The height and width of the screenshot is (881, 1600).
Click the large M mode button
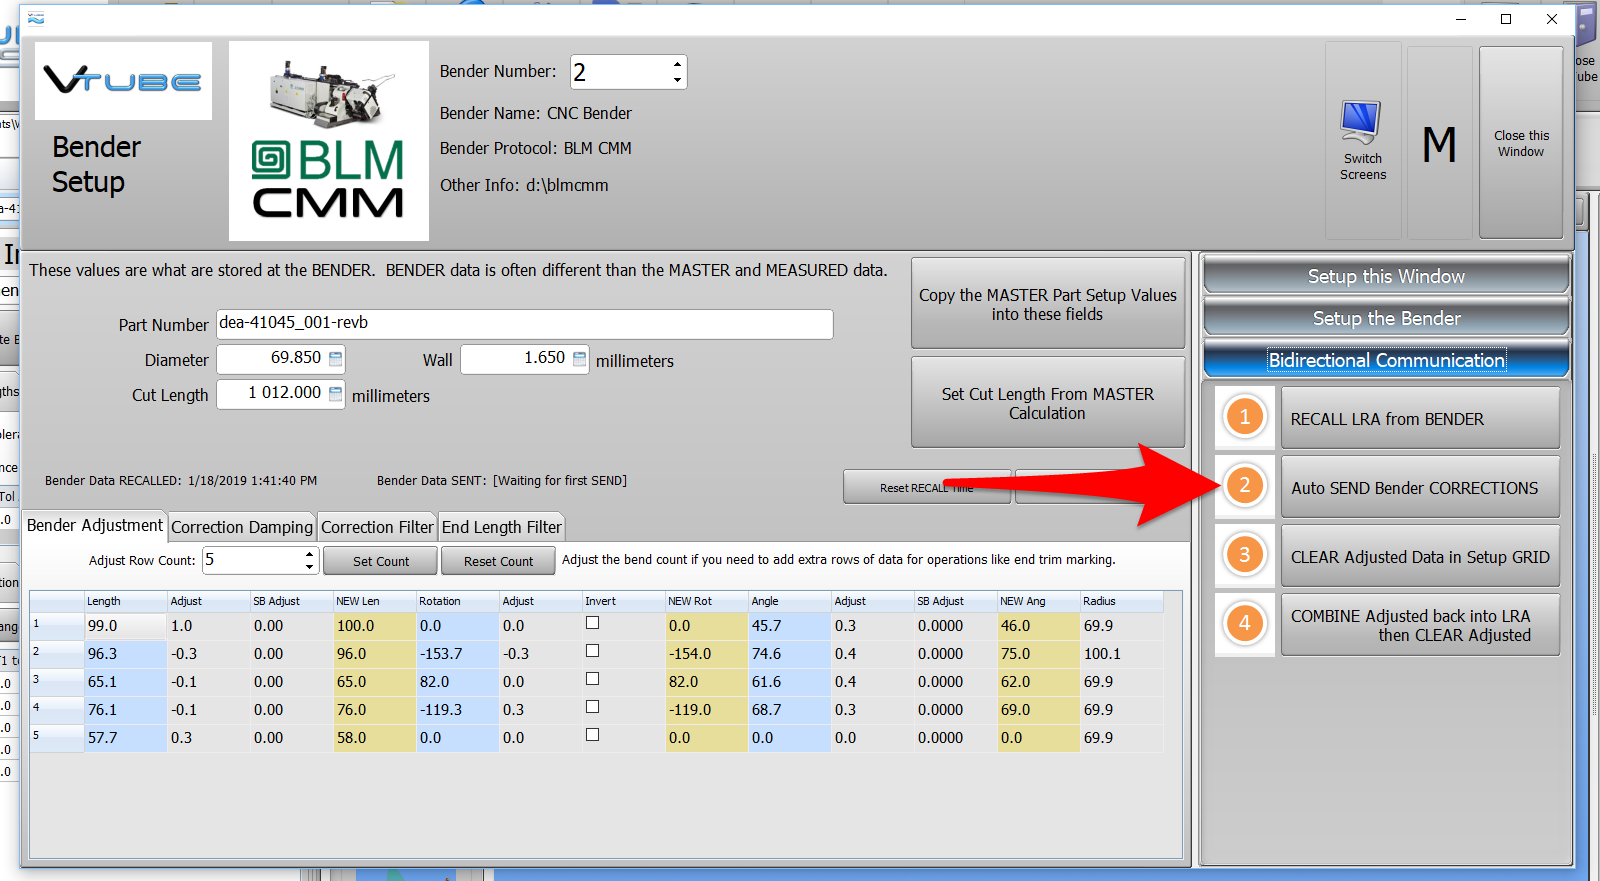point(1439,144)
